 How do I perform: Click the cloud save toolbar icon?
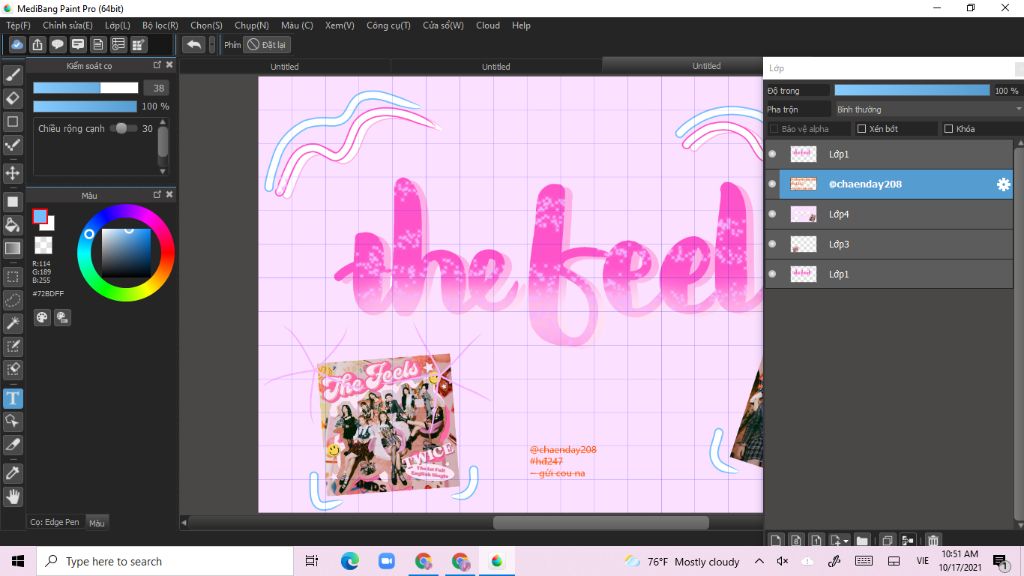(17, 44)
